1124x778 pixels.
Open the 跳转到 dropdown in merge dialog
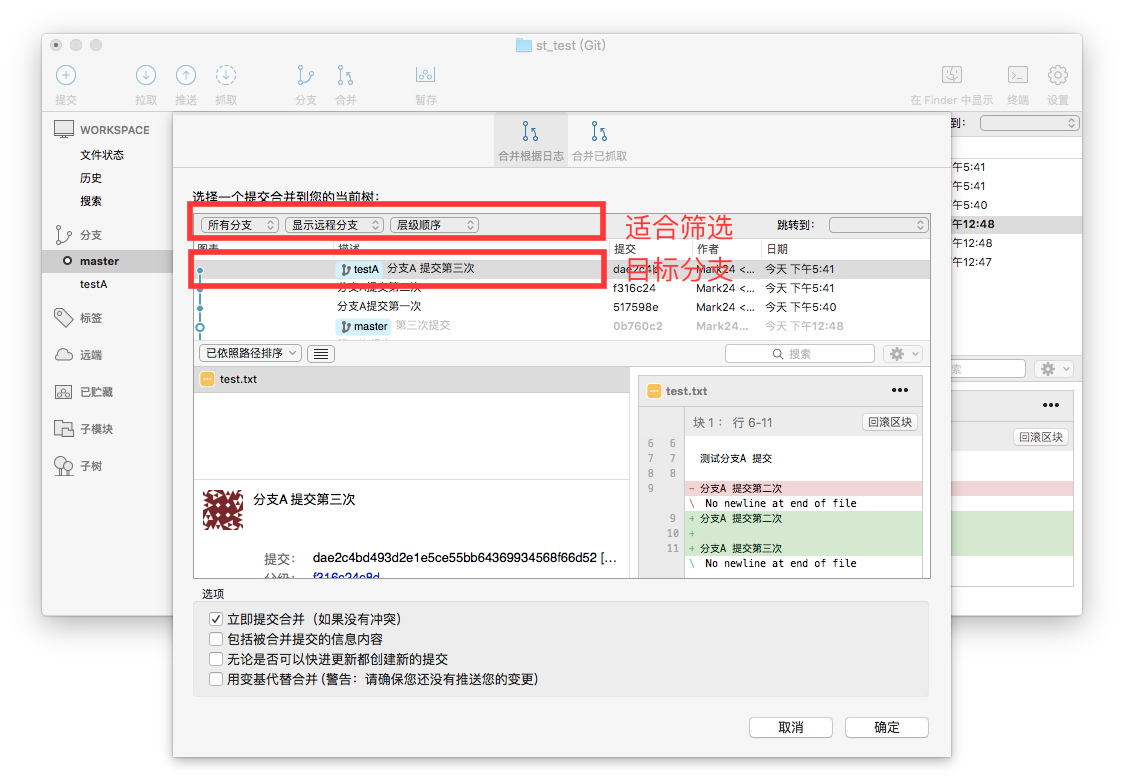coord(878,225)
